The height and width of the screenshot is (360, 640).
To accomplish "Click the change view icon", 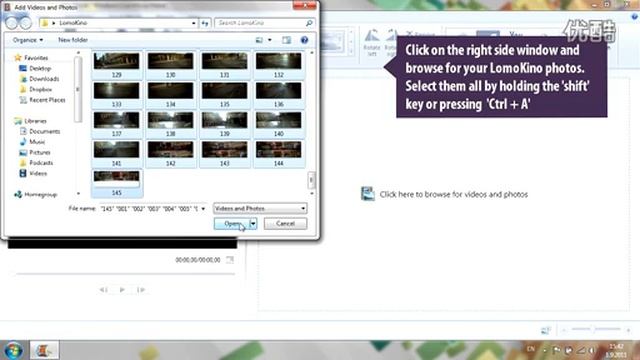I will click(x=259, y=40).
